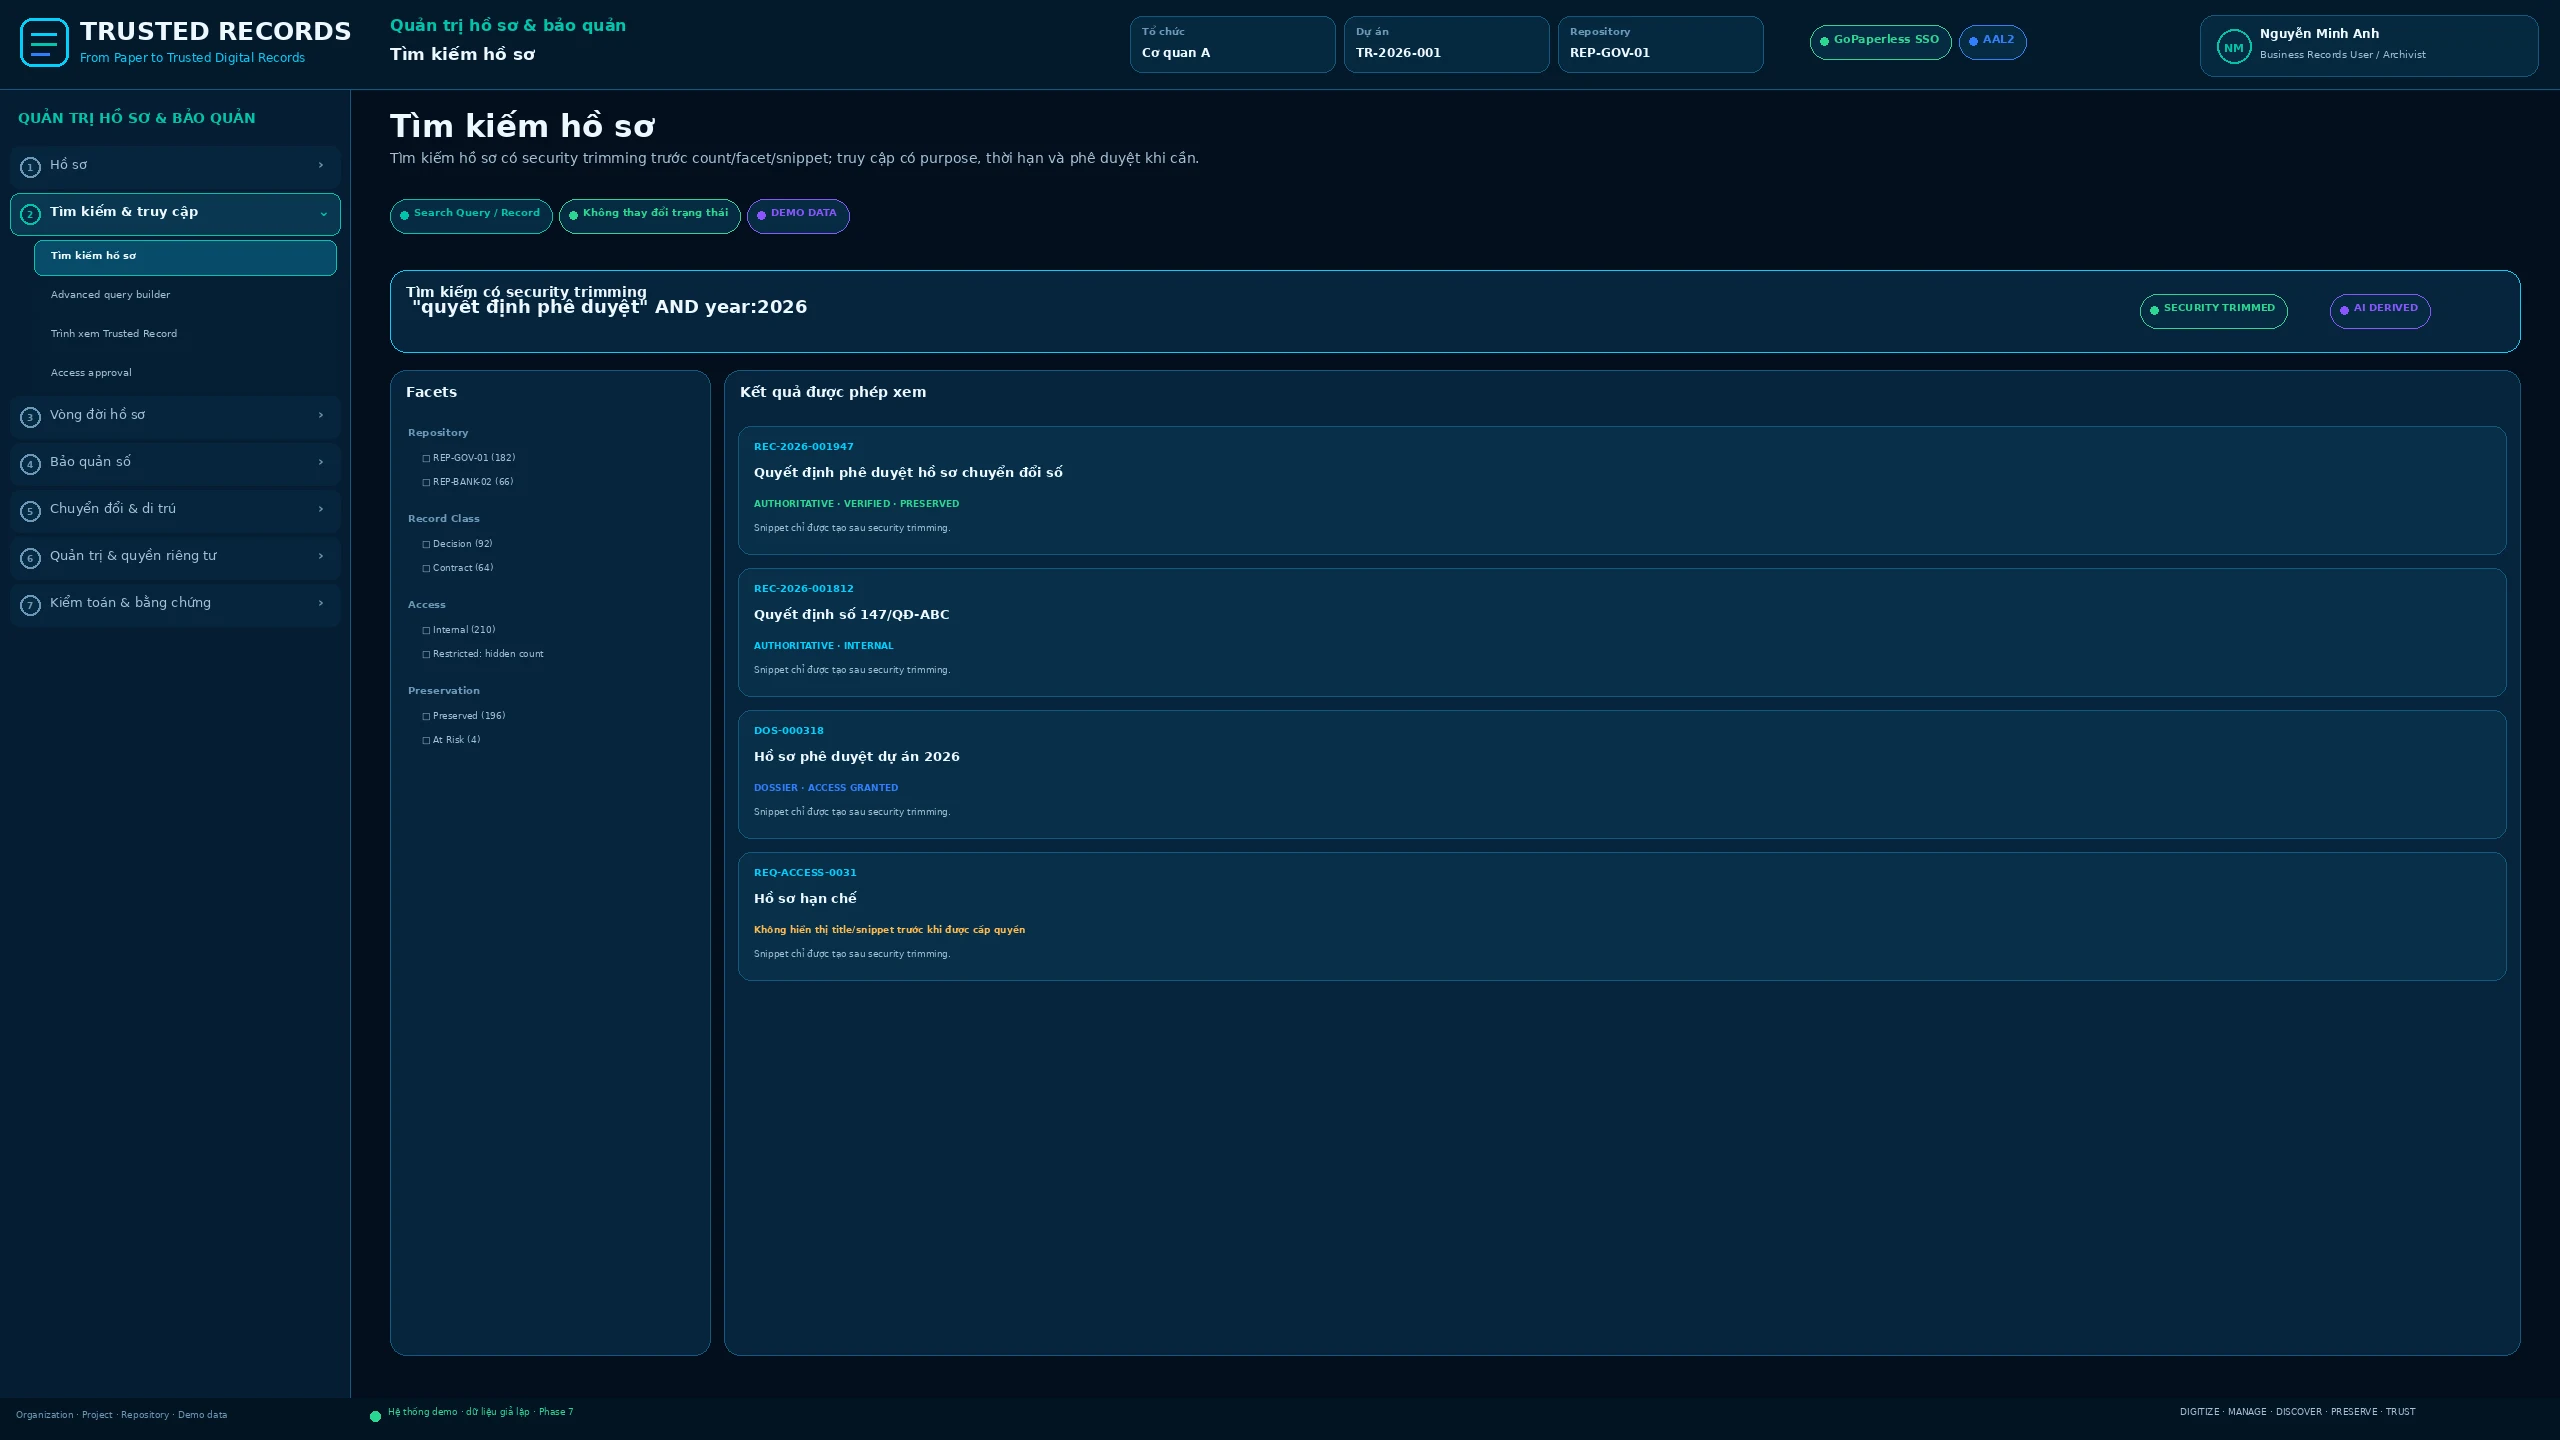Image resolution: width=2560 pixels, height=1440 pixels.
Task: Click DOSSIER · ACCESS GRANTED status line
Action: pyautogui.click(x=826, y=788)
